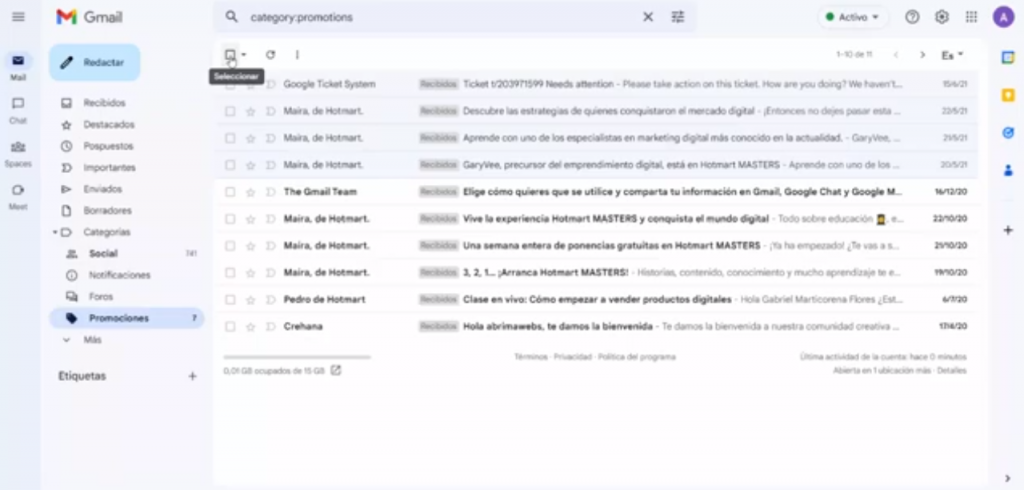This screenshot has width=1024, height=490.
Task: Collapse the Categorías tree in sidebar
Action: [56, 232]
